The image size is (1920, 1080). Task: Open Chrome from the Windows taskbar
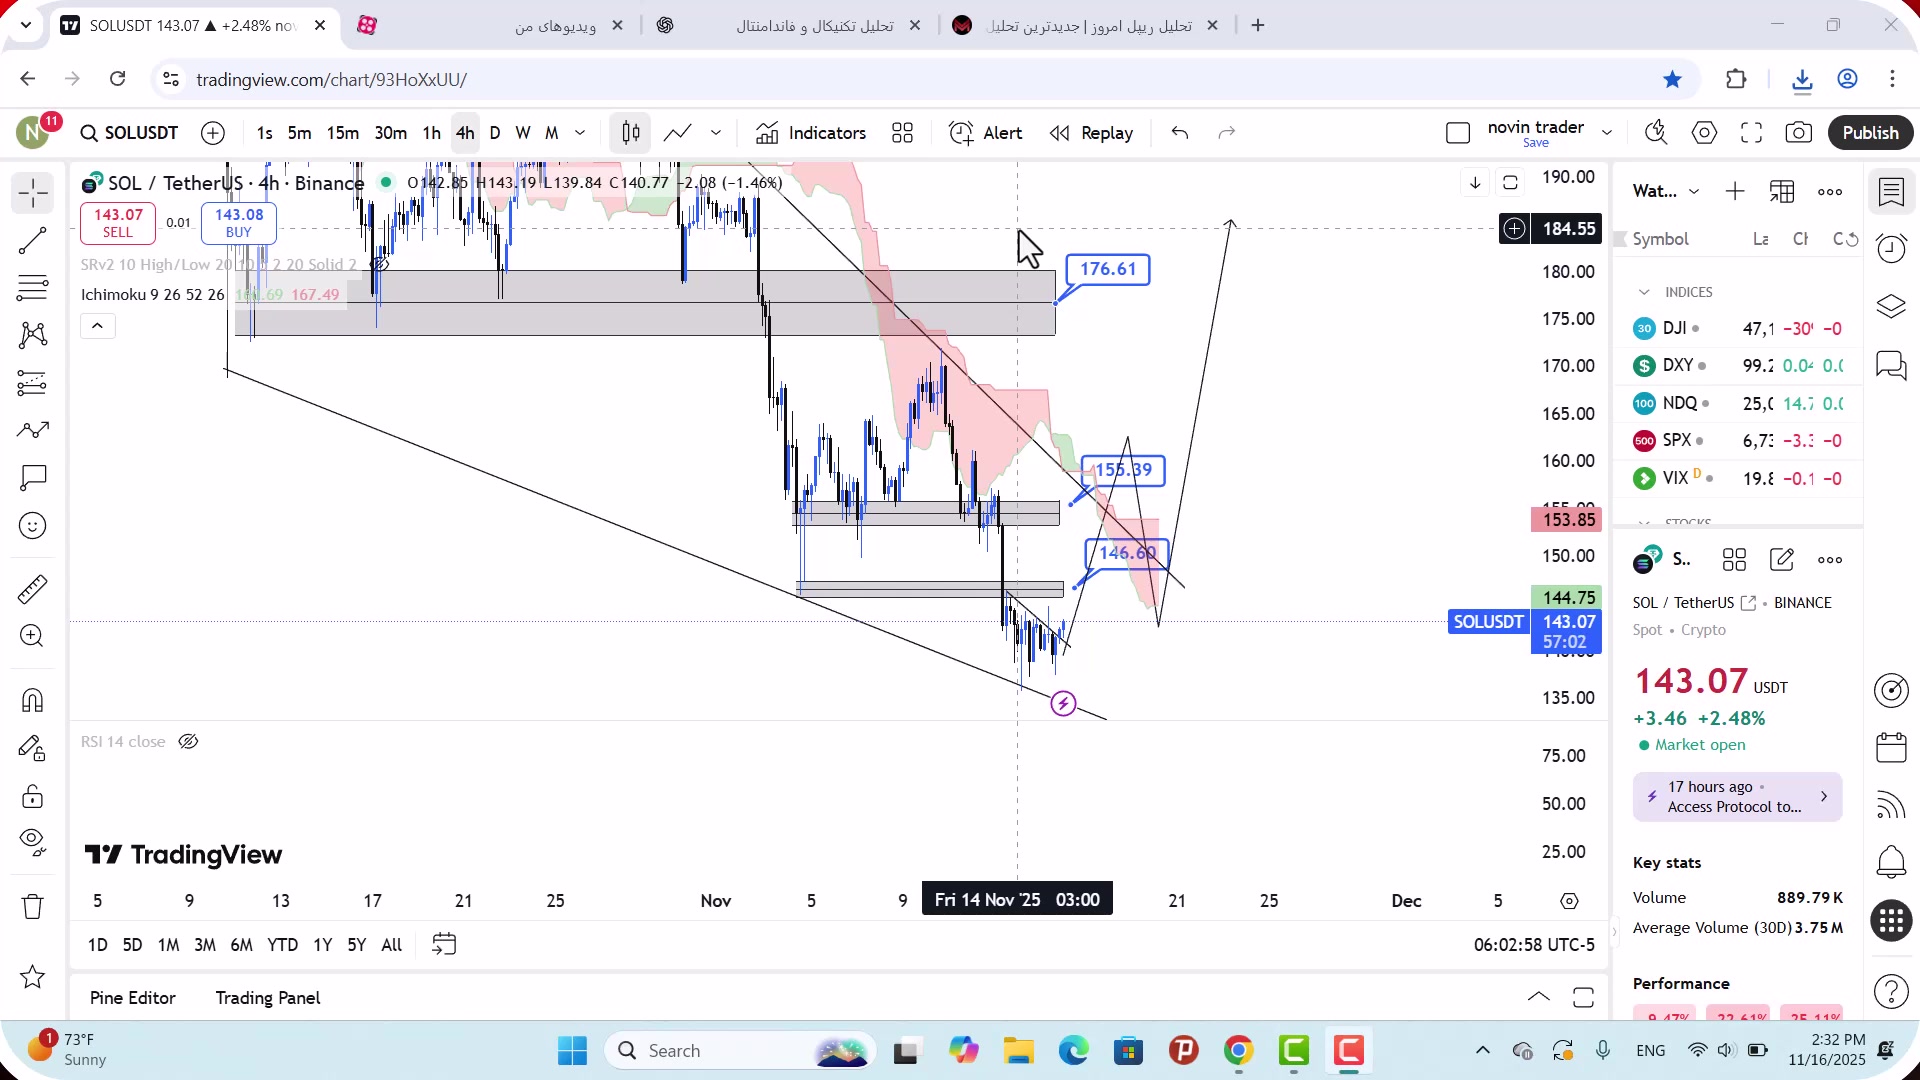(1238, 1051)
